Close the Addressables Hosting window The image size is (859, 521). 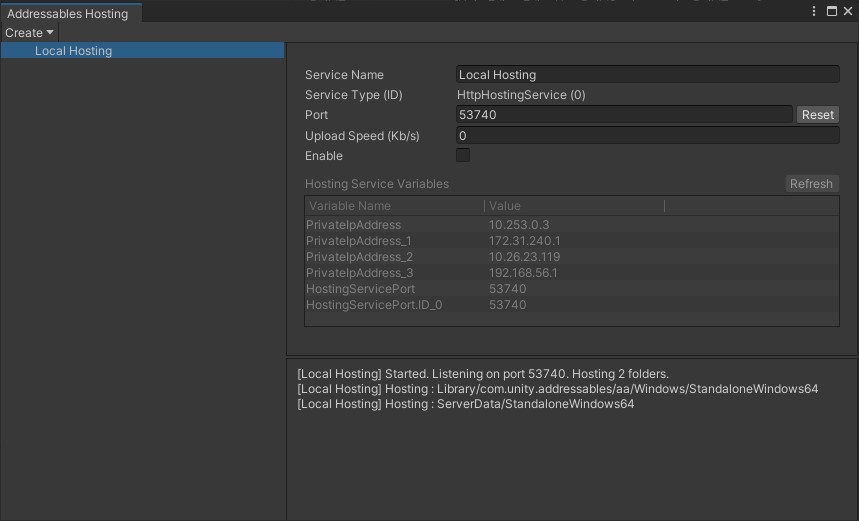pyautogui.click(x=848, y=12)
